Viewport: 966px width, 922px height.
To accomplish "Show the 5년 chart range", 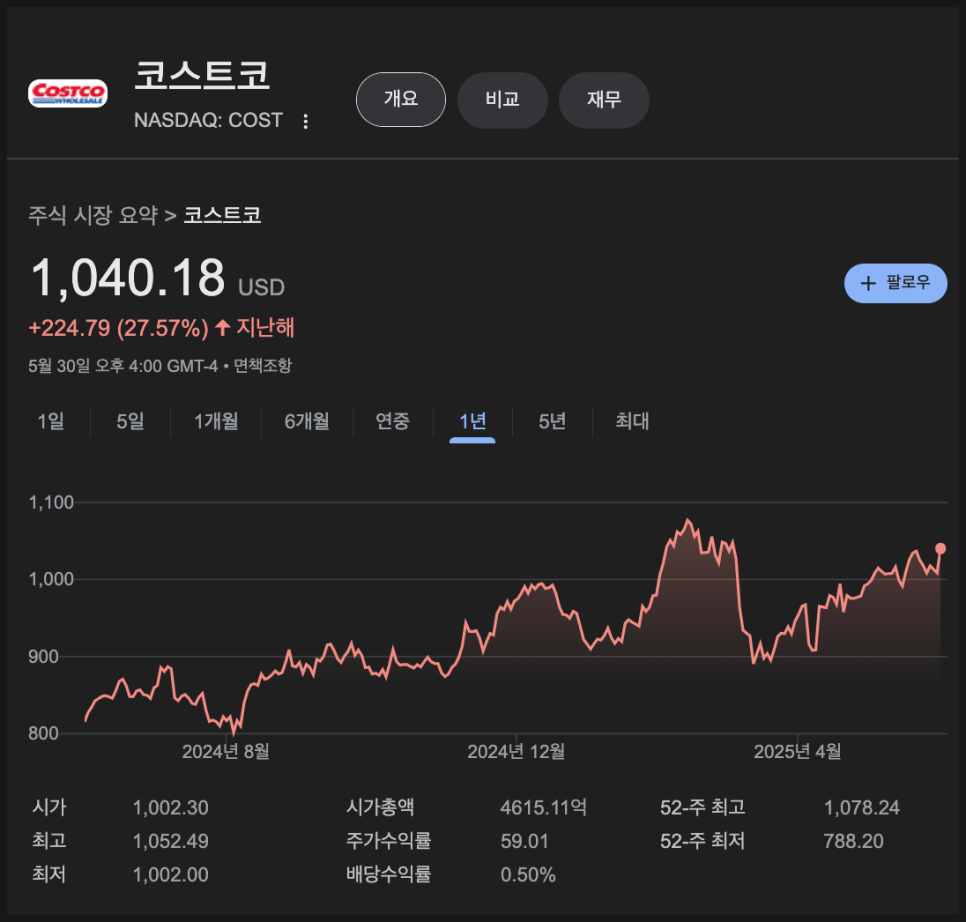I will tap(552, 421).
